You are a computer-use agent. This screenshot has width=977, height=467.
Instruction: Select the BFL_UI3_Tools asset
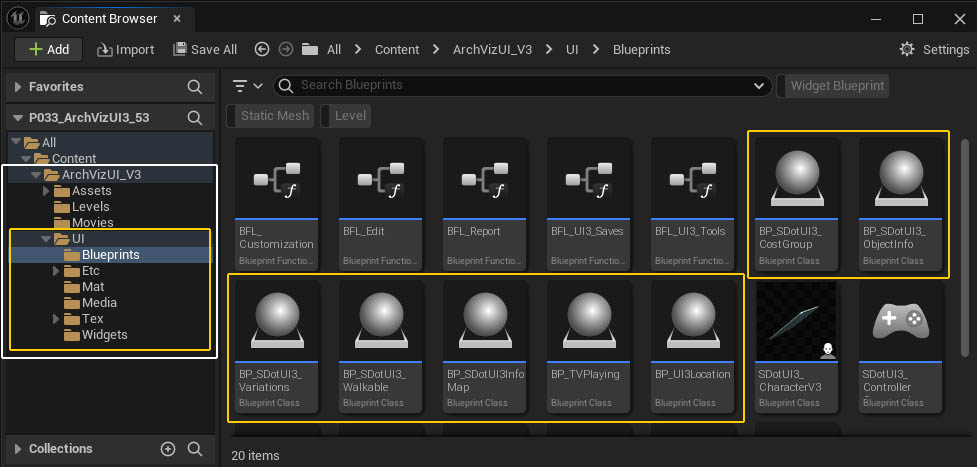[693, 205]
